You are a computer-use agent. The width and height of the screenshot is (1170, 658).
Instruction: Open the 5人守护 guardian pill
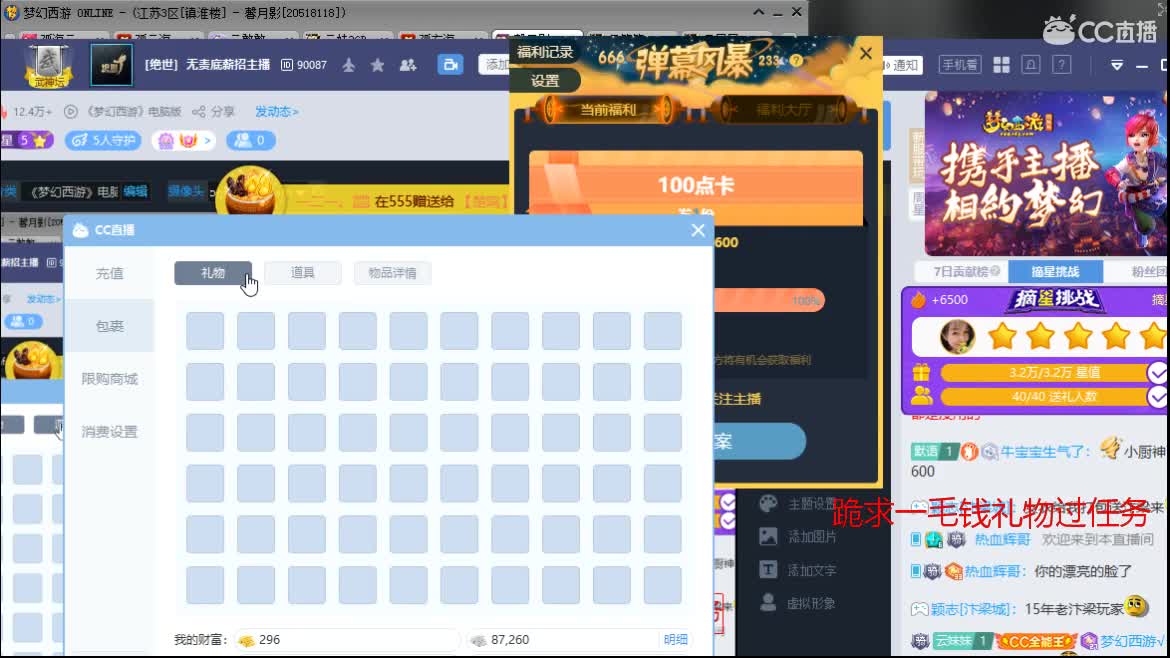pyautogui.click(x=103, y=140)
